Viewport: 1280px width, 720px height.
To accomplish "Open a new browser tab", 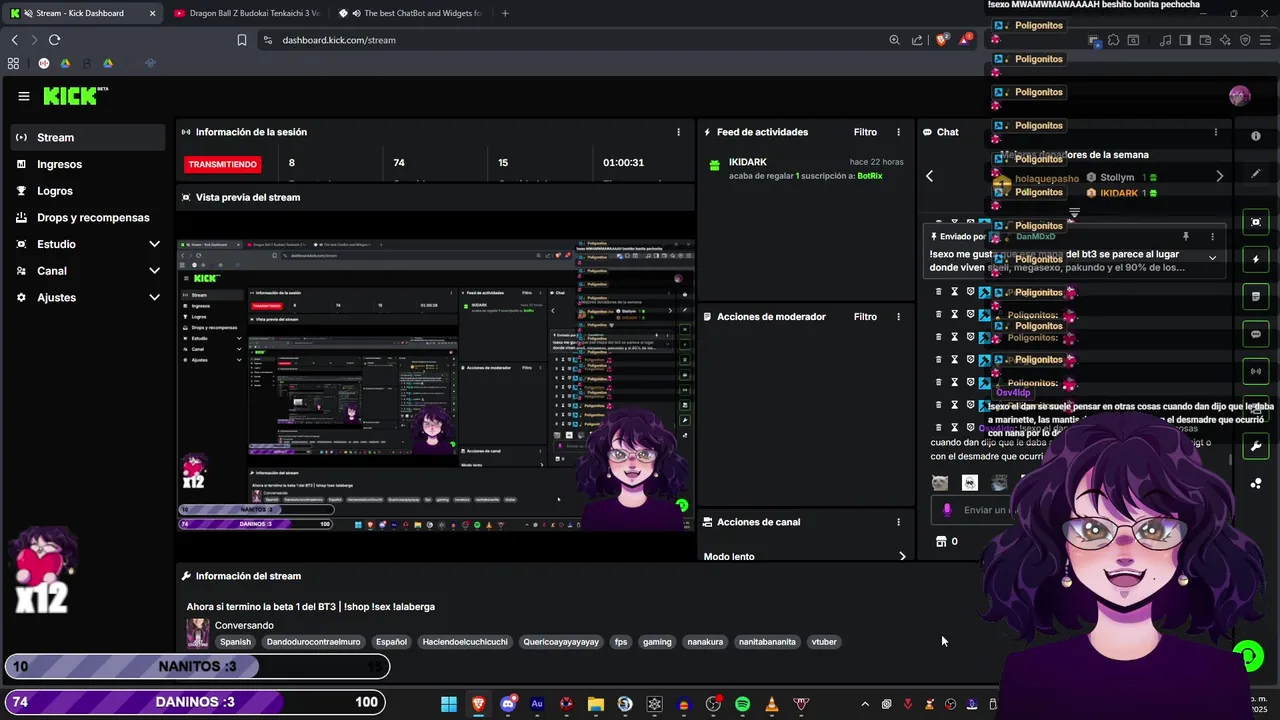I will coord(505,13).
